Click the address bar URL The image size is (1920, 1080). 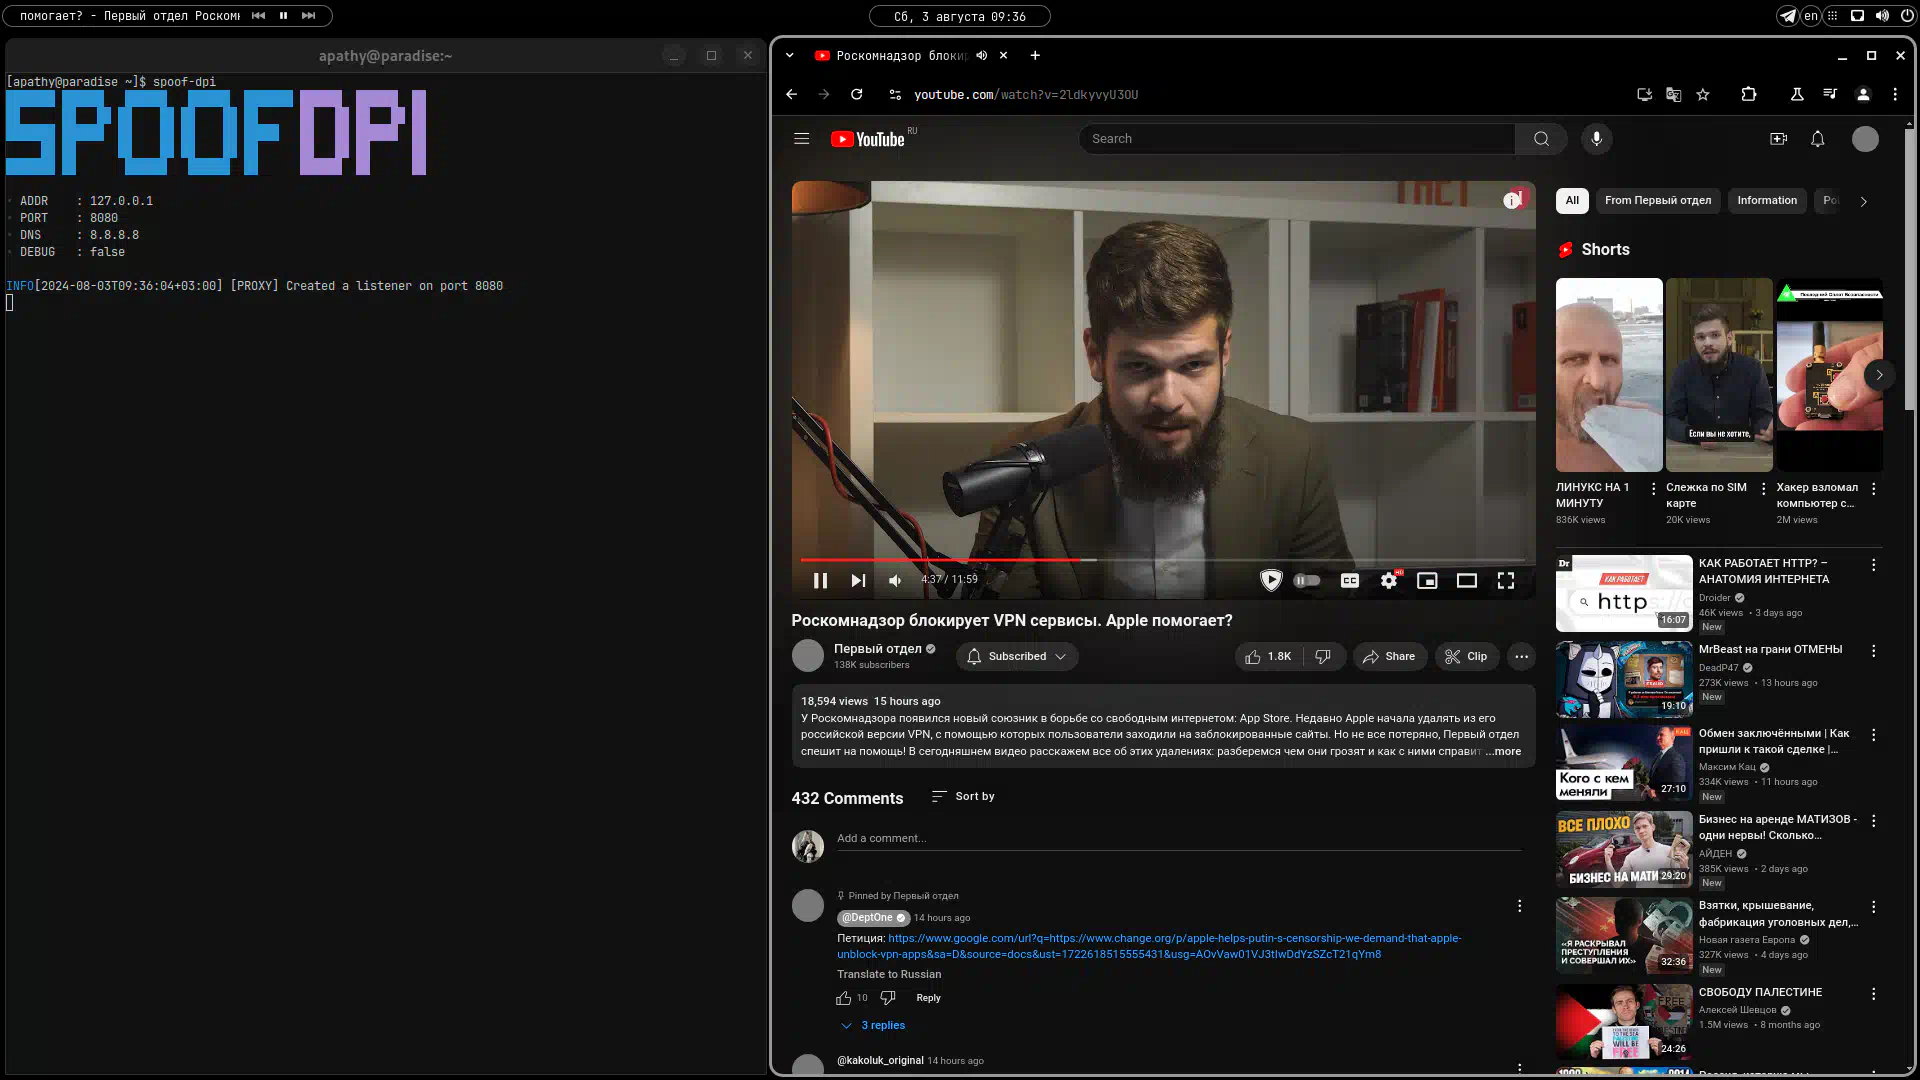click(1025, 95)
